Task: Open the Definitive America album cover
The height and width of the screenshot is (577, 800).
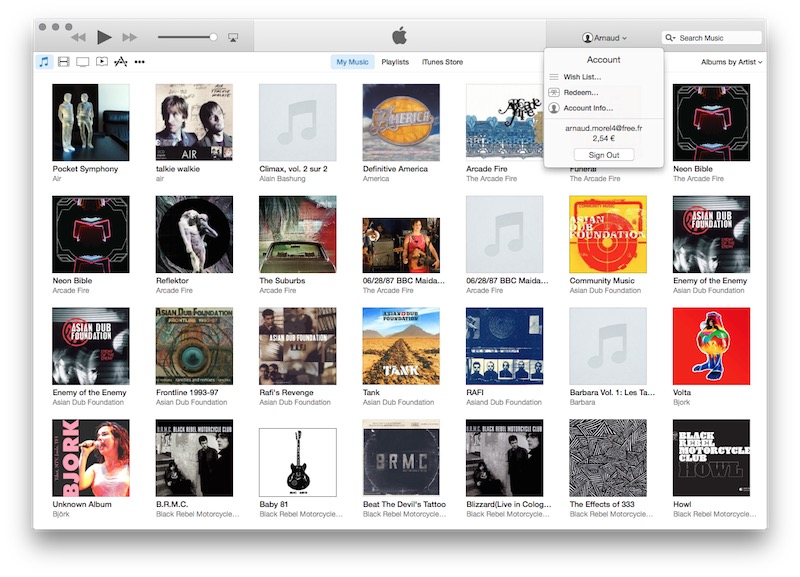Action: tap(401, 122)
